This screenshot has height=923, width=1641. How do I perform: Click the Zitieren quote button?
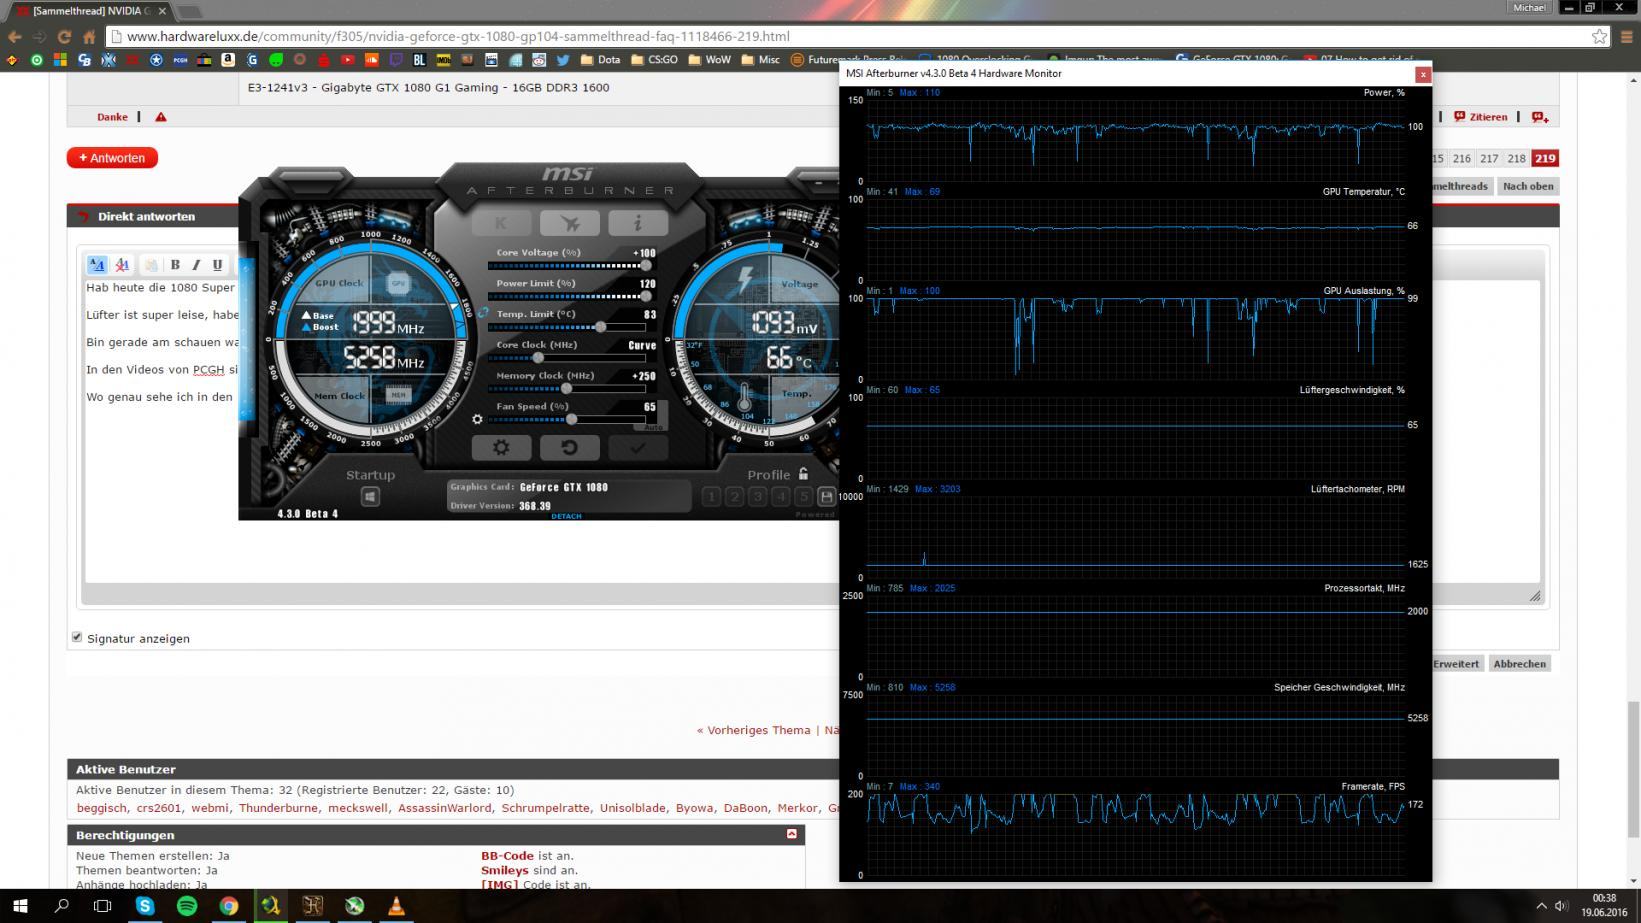pyautogui.click(x=1481, y=117)
